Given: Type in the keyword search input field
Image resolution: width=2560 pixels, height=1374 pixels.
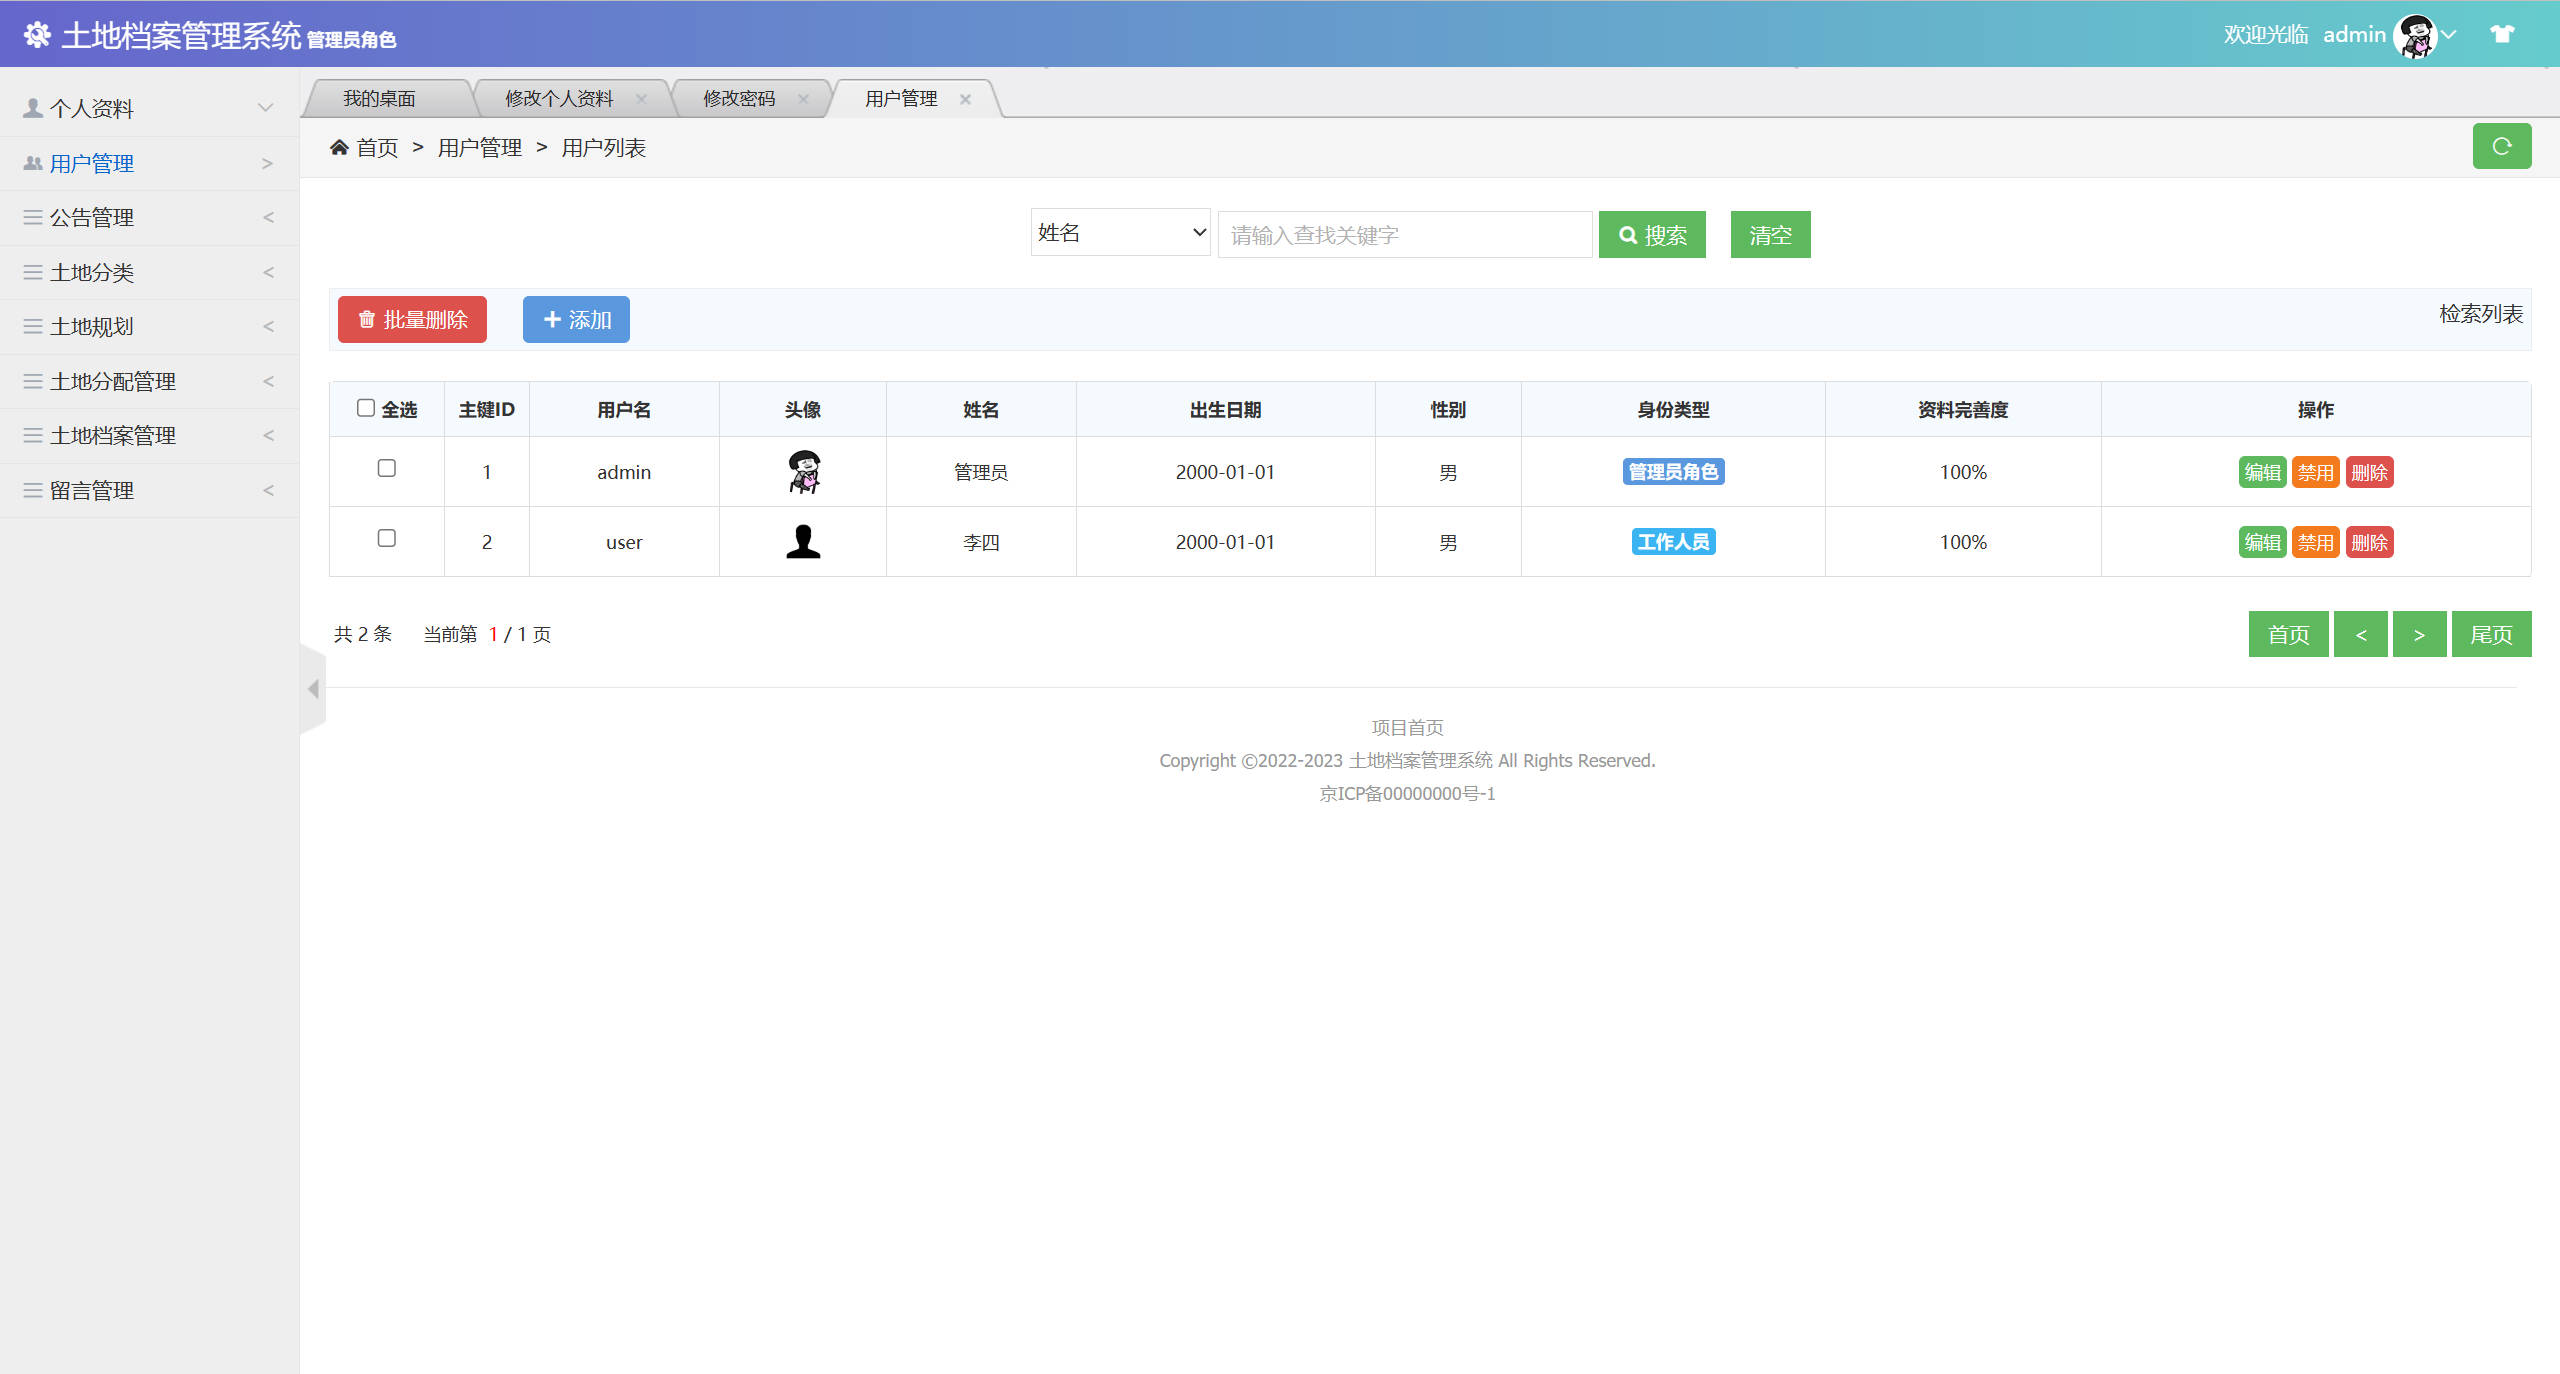Looking at the screenshot, I should (x=1404, y=234).
